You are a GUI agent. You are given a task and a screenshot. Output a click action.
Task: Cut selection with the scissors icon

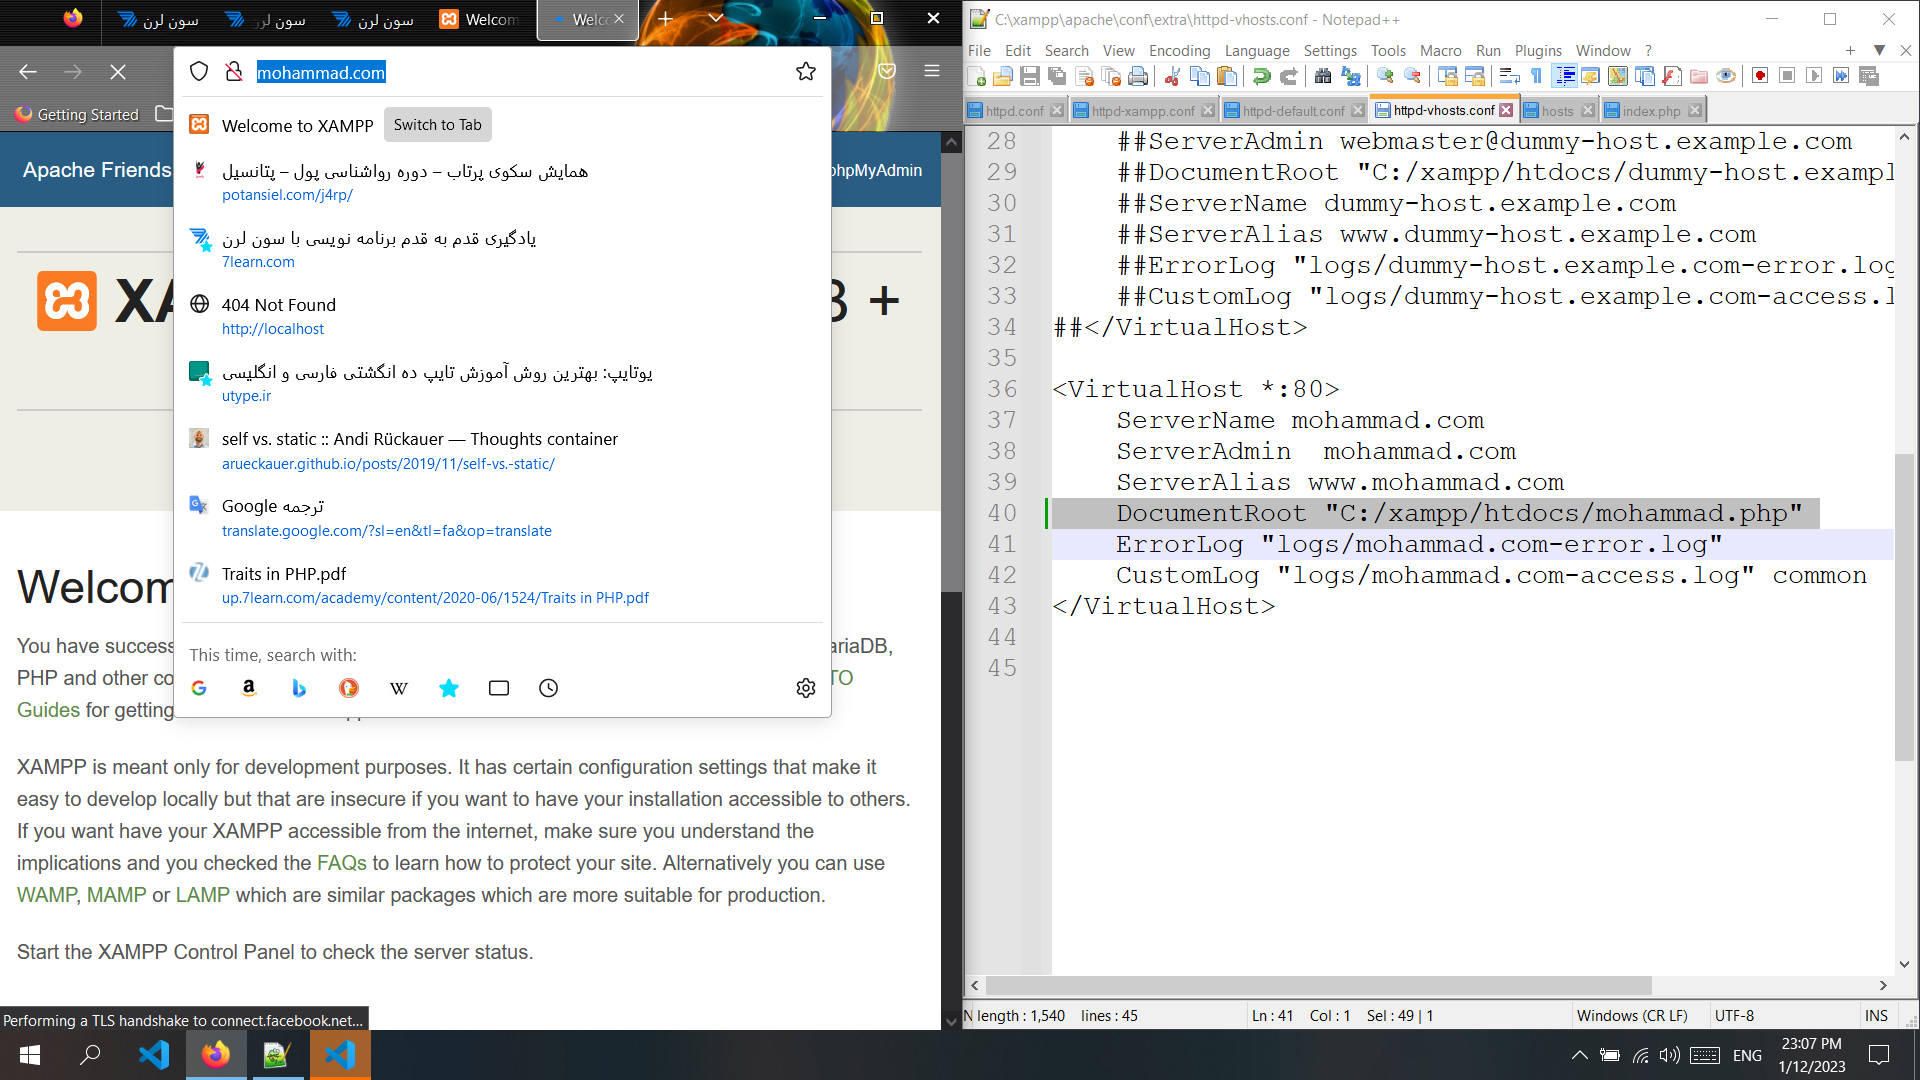[1173, 76]
